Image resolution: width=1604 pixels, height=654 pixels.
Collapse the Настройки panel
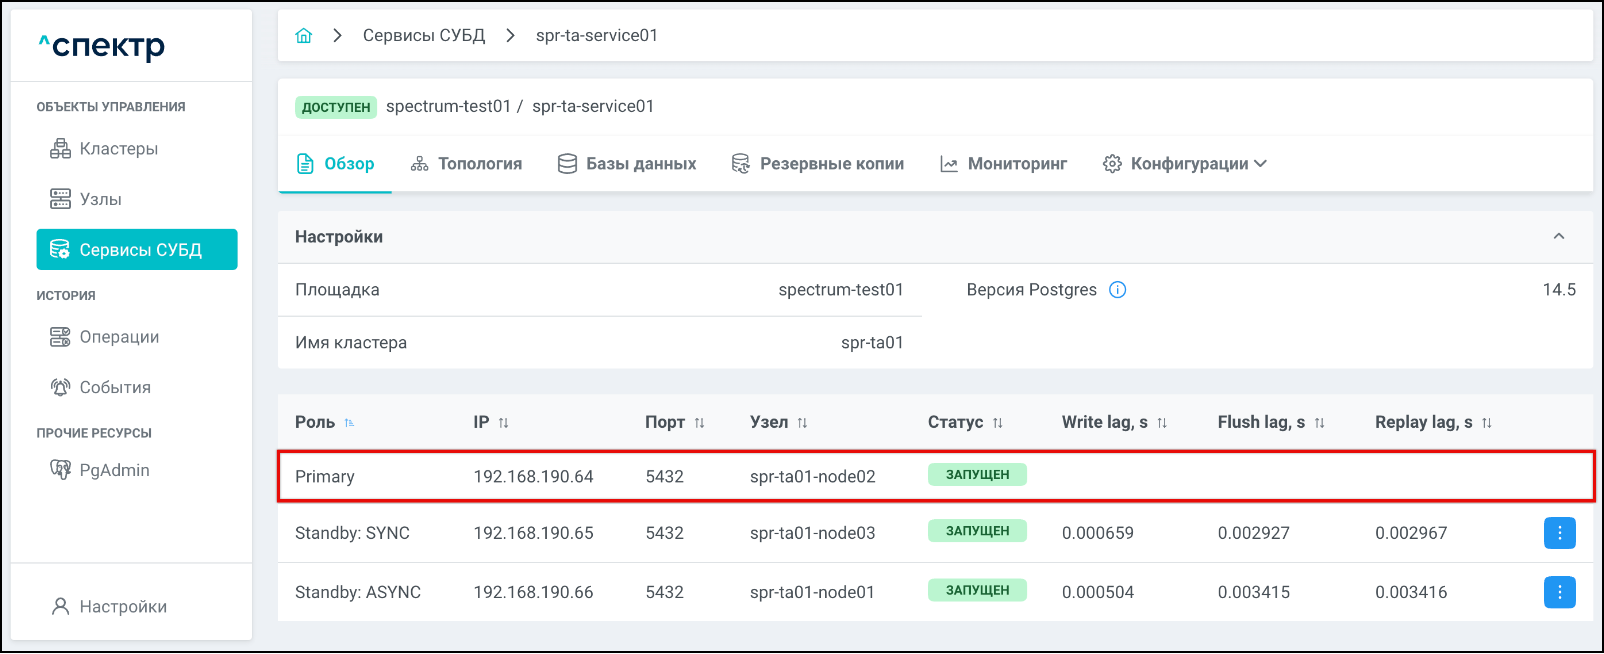[1558, 237]
